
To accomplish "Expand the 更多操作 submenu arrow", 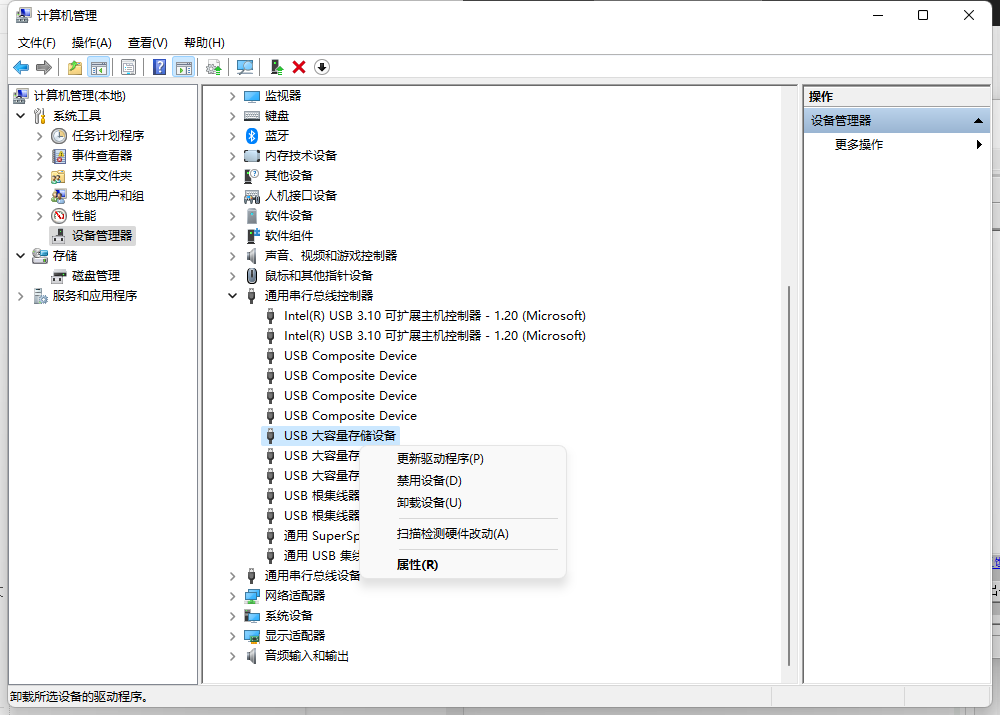I will tap(979, 145).
